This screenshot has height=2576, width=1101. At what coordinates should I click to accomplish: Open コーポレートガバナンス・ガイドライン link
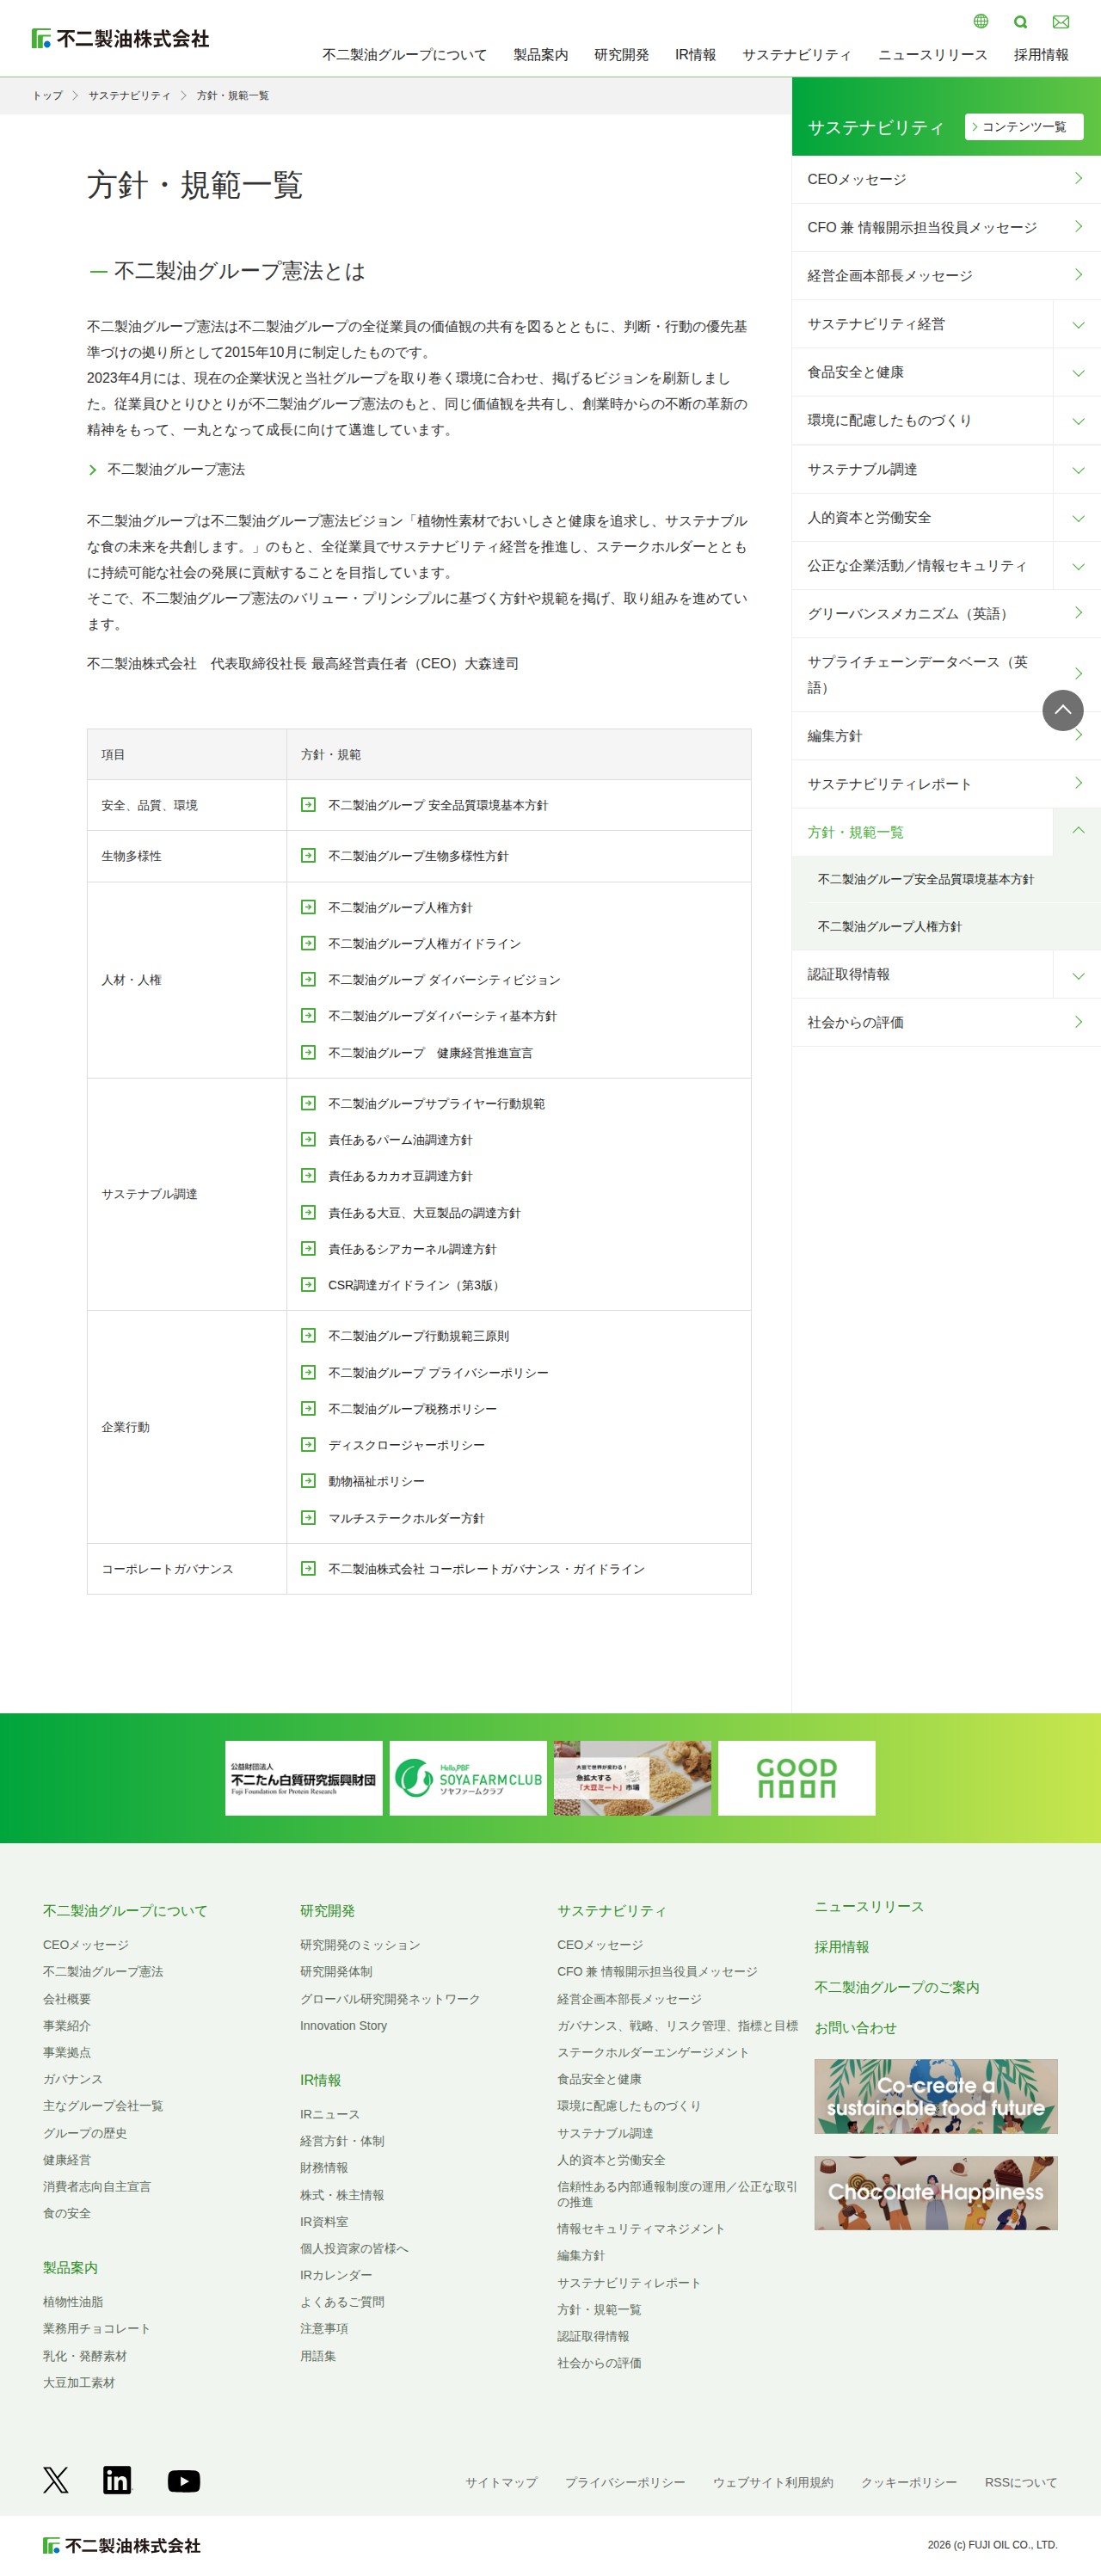point(486,1569)
